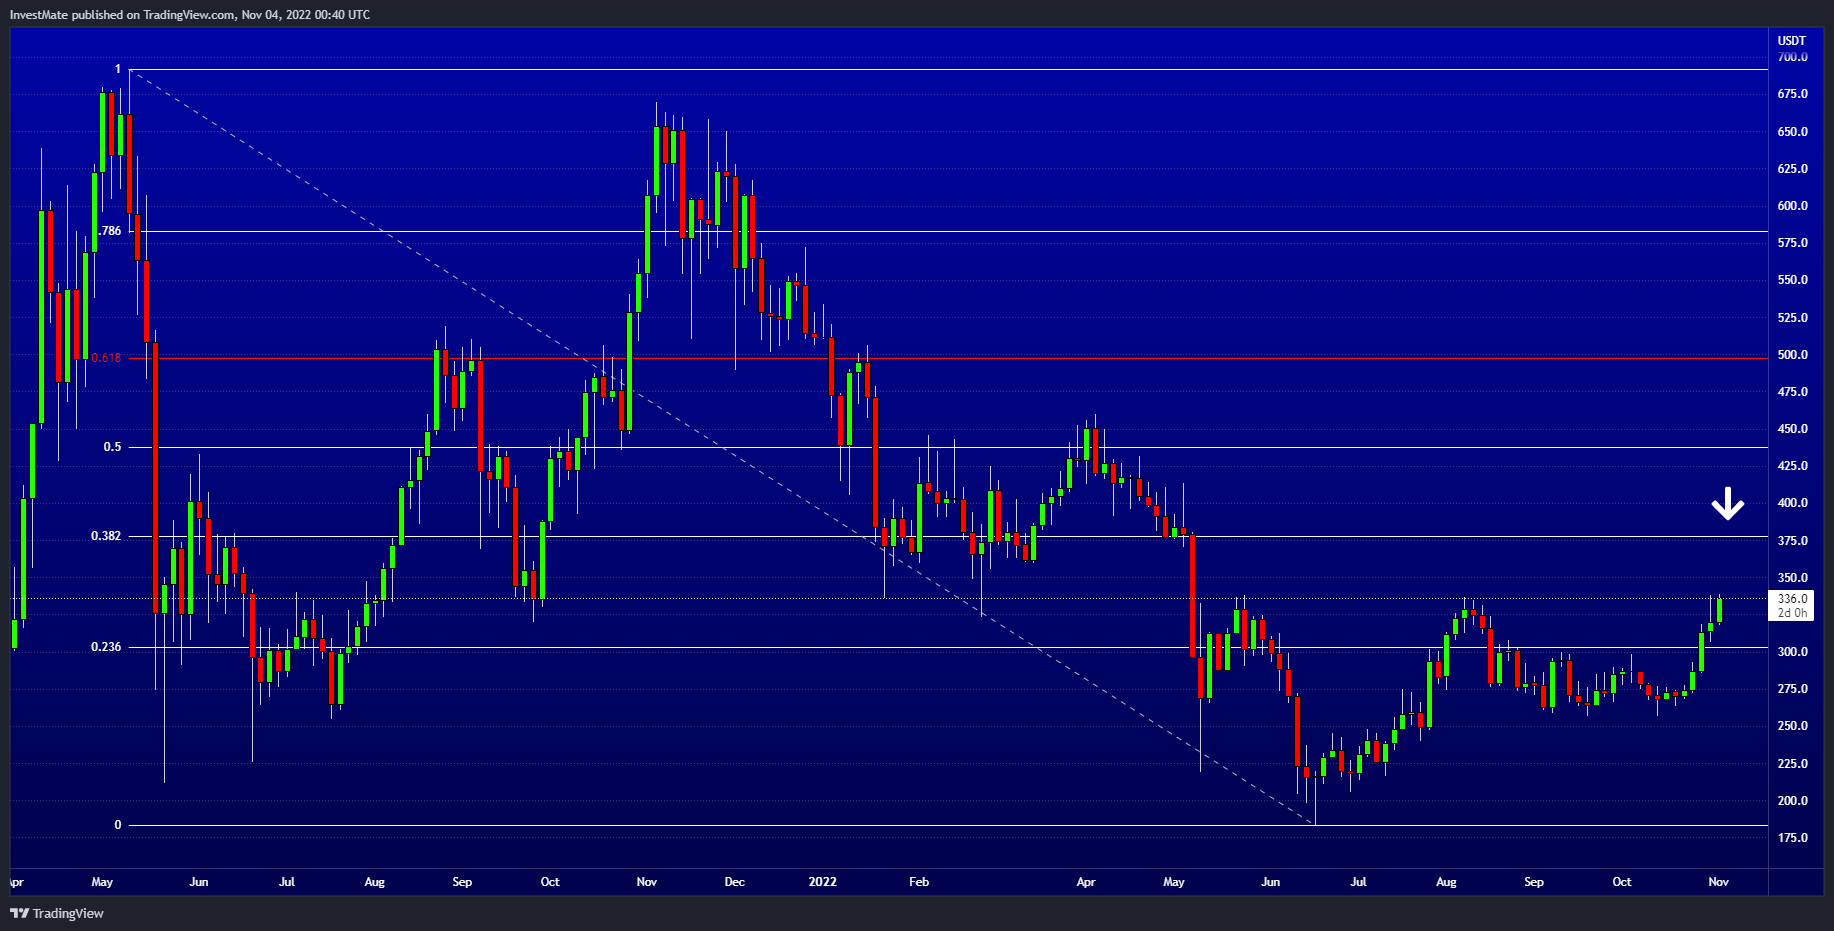Click the Dec label on time axis
The height and width of the screenshot is (931, 1834).
click(734, 882)
